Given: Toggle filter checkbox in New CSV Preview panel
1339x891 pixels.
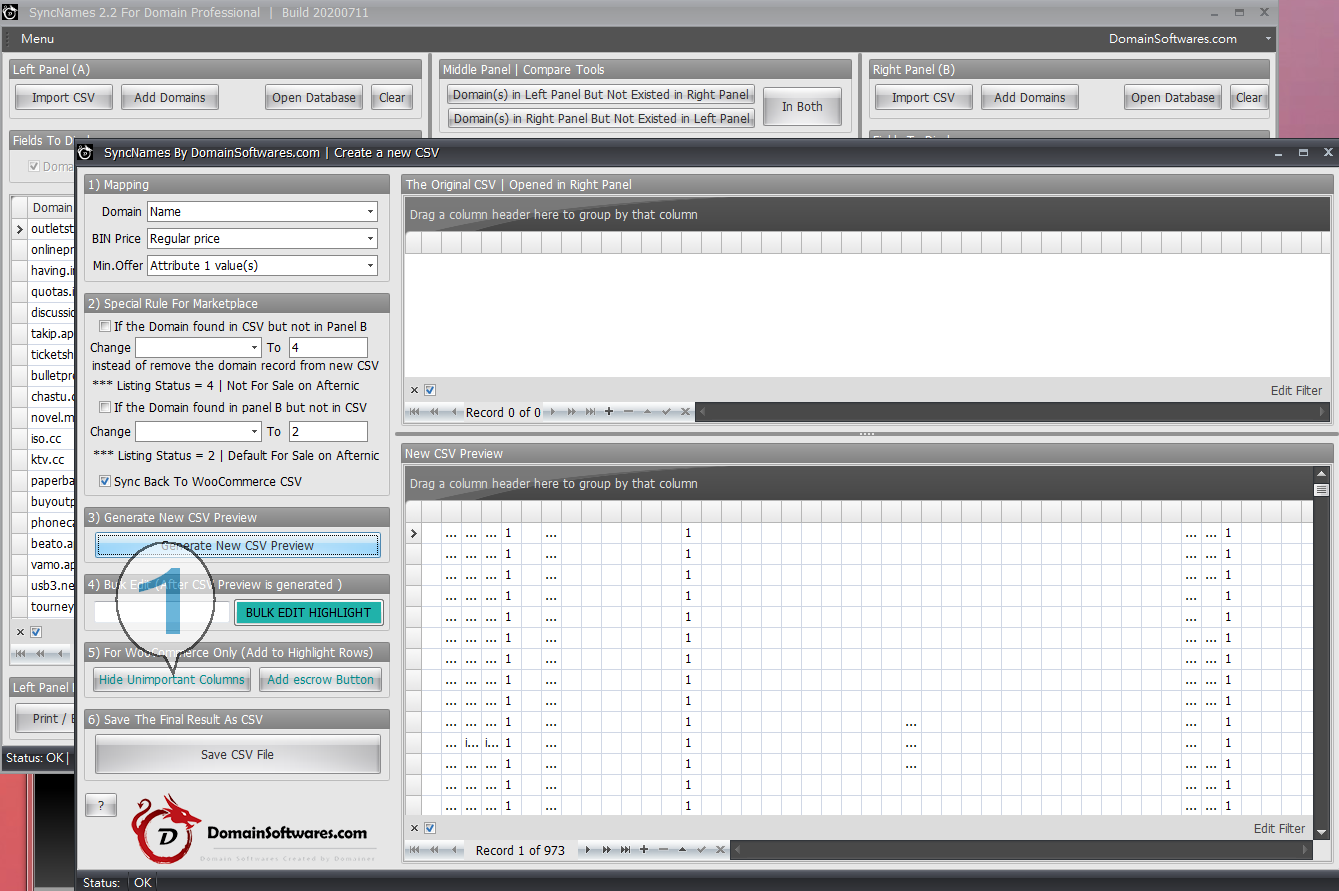Looking at the screenshot, I should point(430,828).
